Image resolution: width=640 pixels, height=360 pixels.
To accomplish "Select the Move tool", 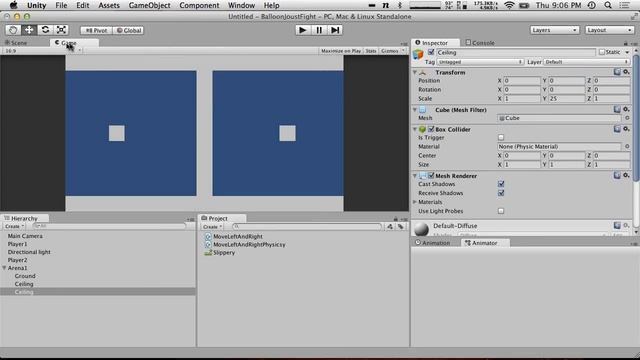I will pos(29,30).
